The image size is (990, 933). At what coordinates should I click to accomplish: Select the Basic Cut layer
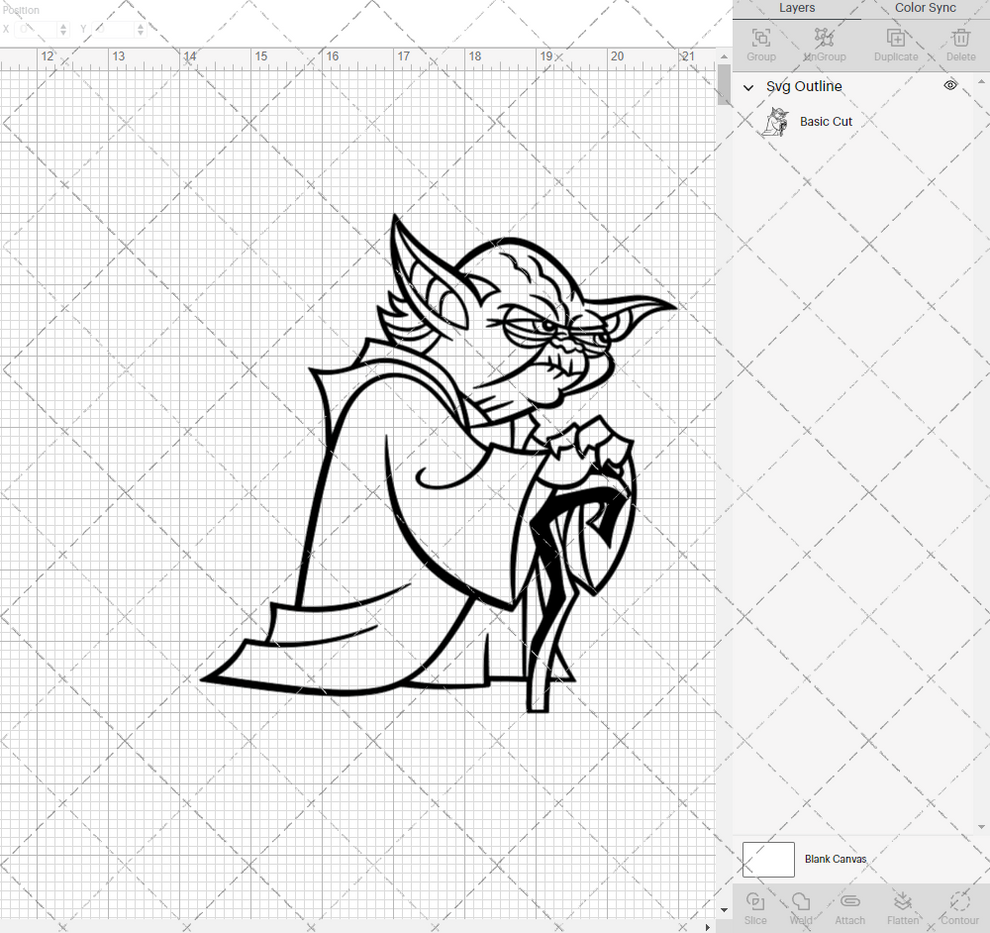(825, 121)
